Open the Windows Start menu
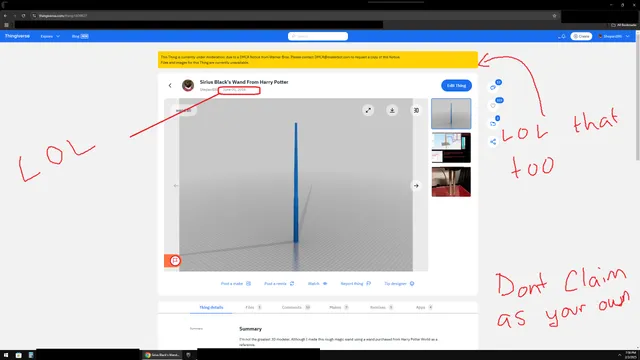 pyautogui.click(x=6, y=355)
